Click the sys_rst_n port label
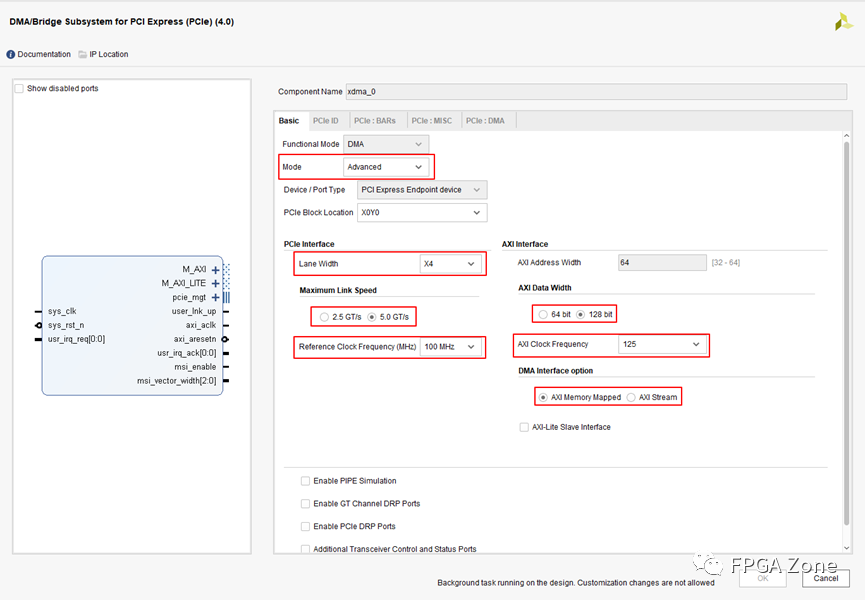This screenshot has width=865, height=600. coord(66,325)
